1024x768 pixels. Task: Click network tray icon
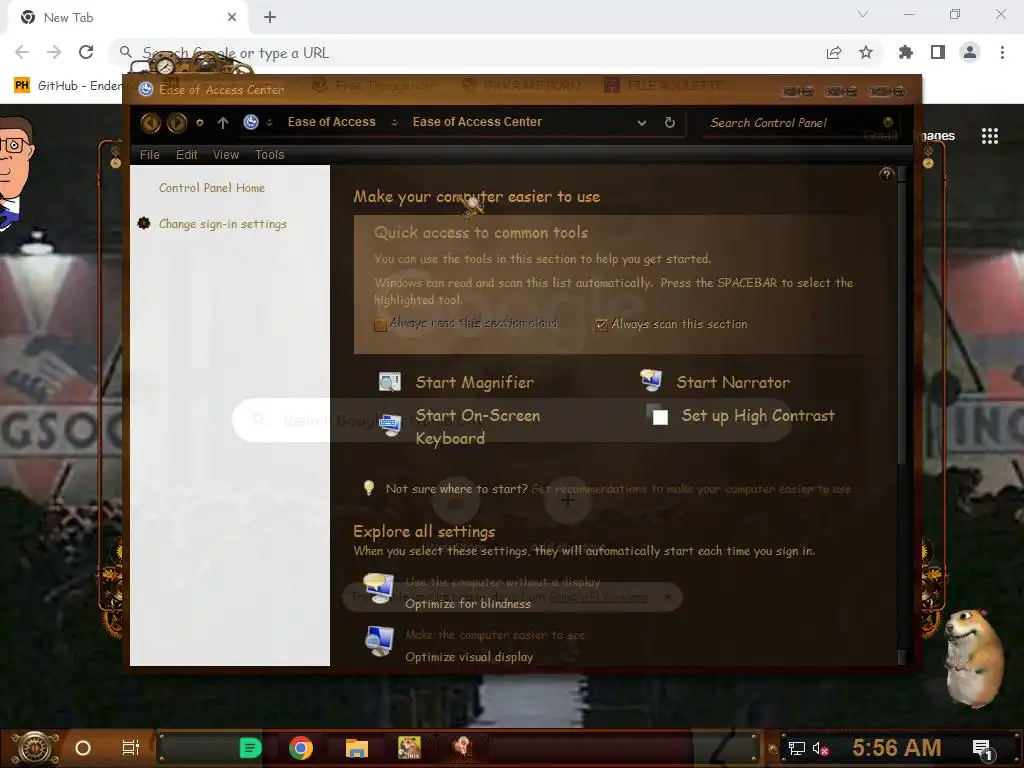pos(796,748)
